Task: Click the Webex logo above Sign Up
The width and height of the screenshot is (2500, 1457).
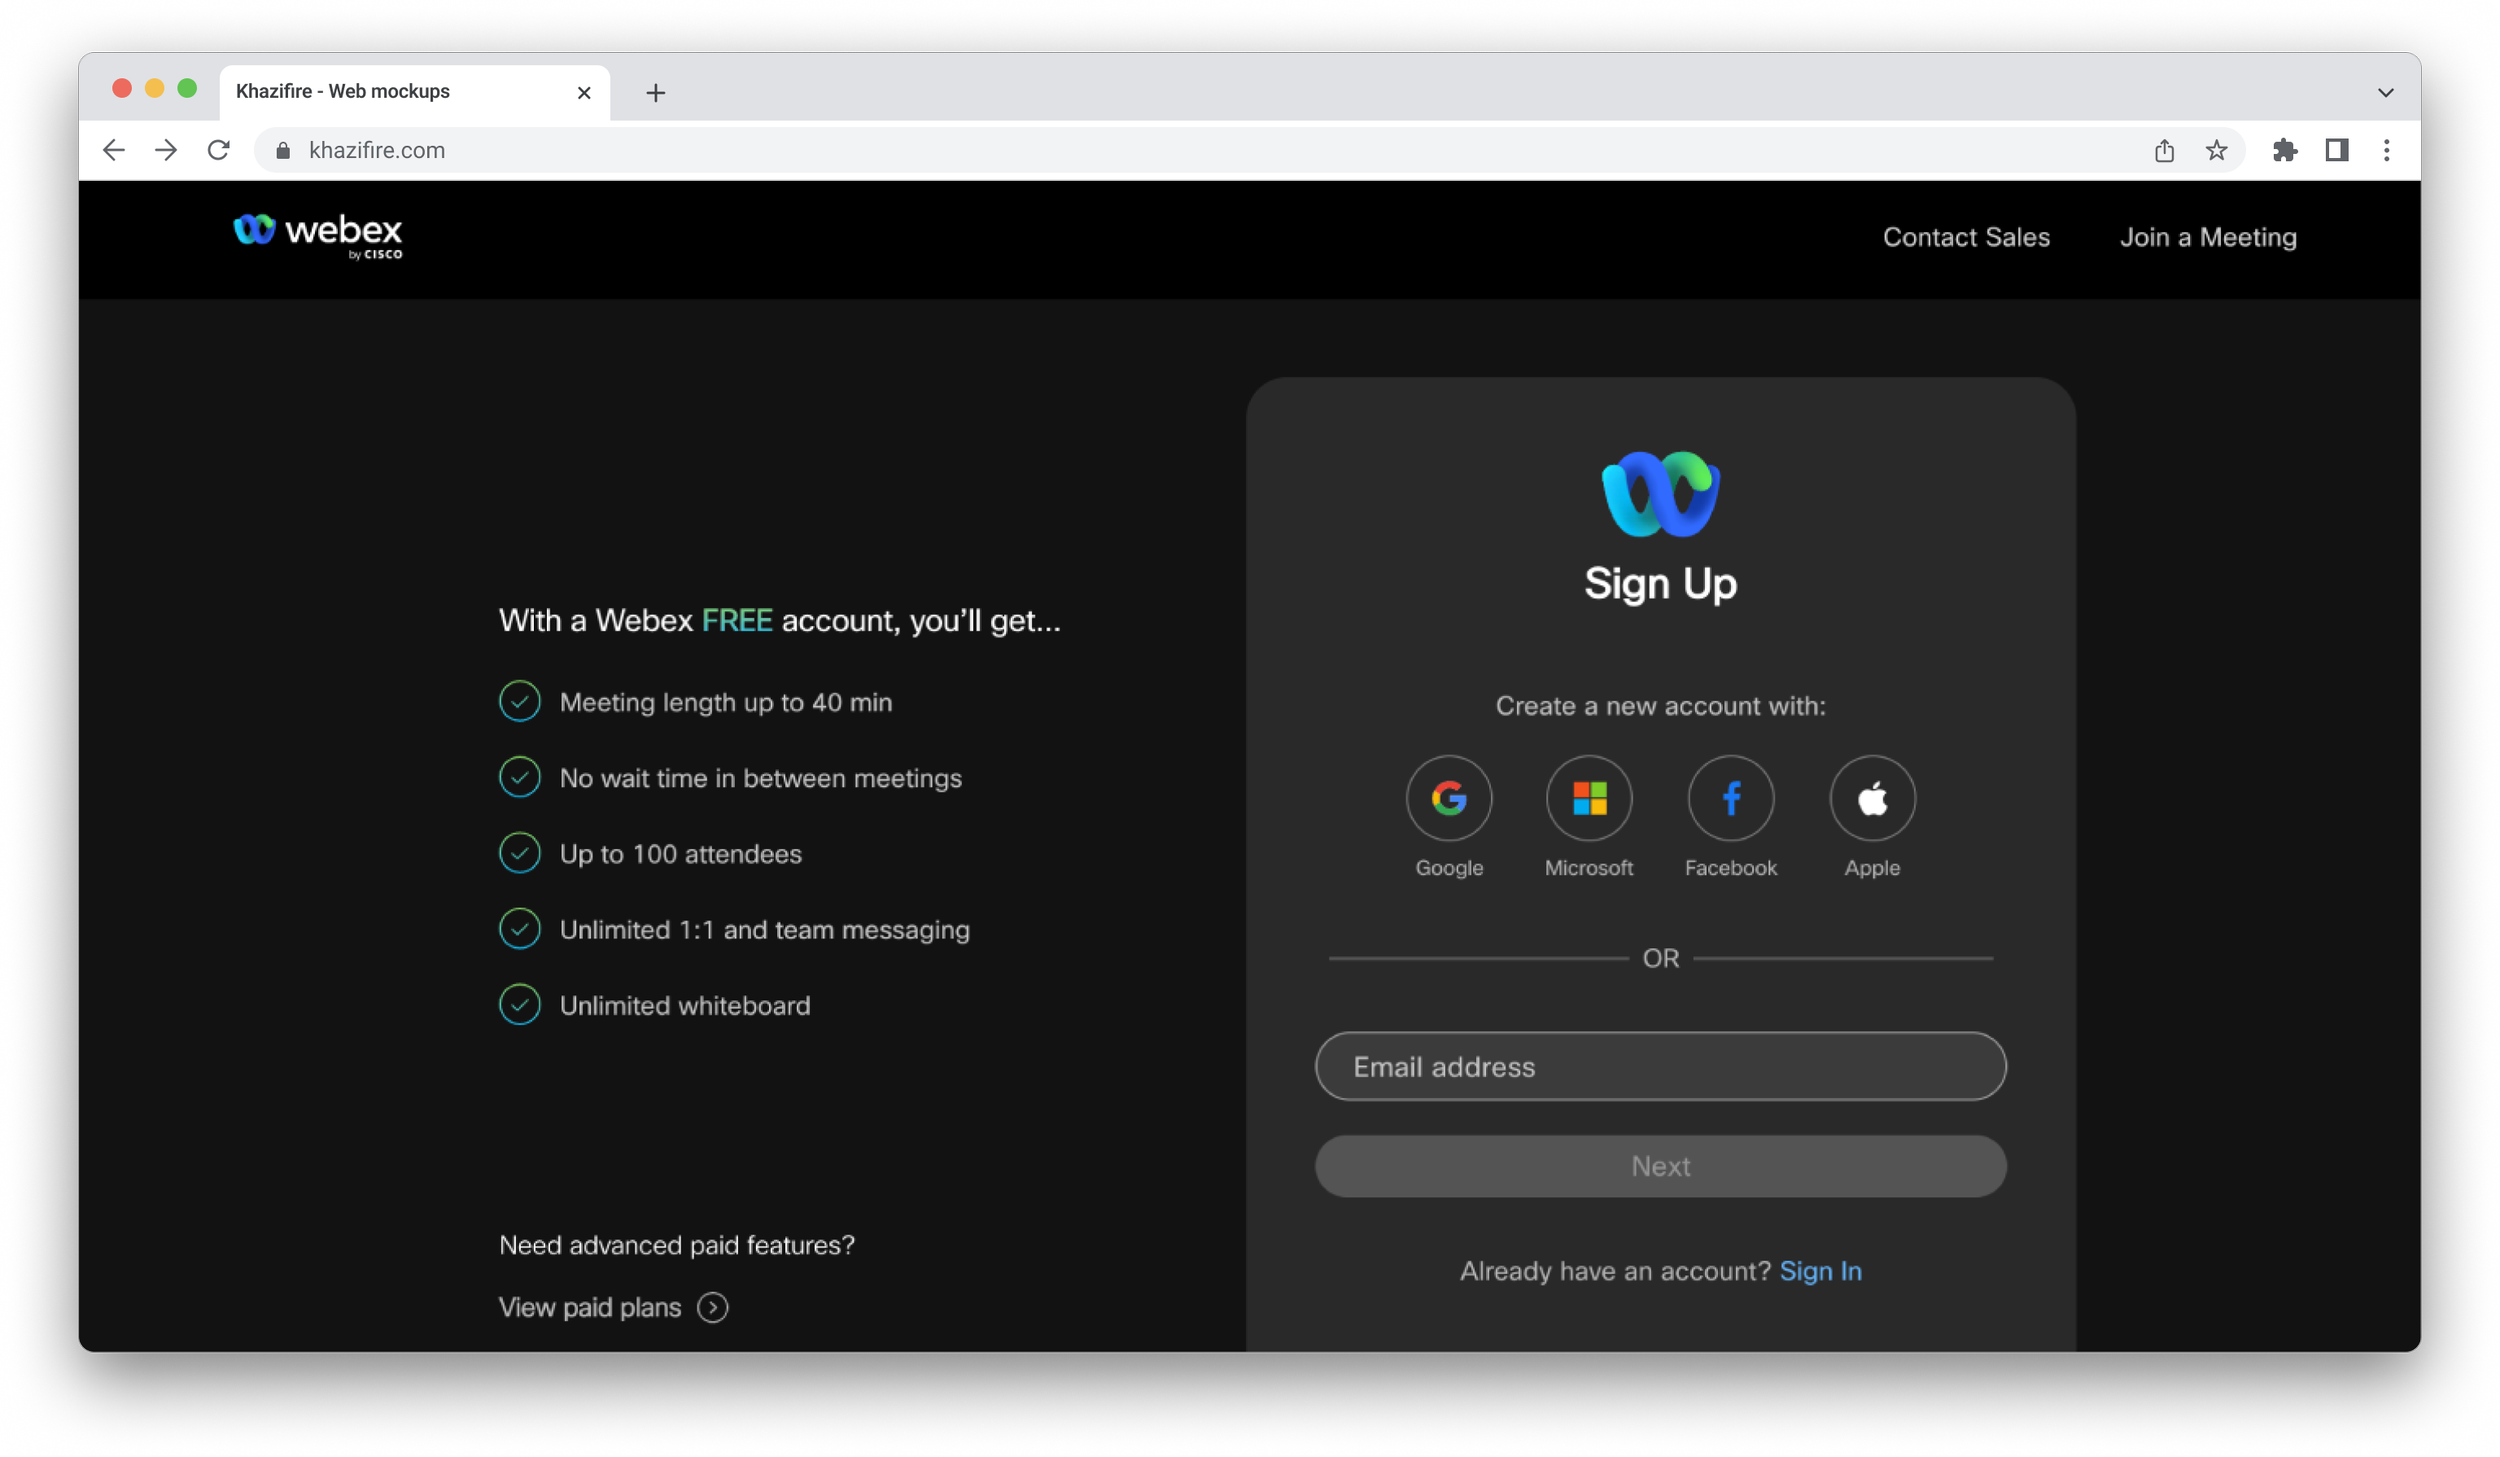Action: 1660,494
